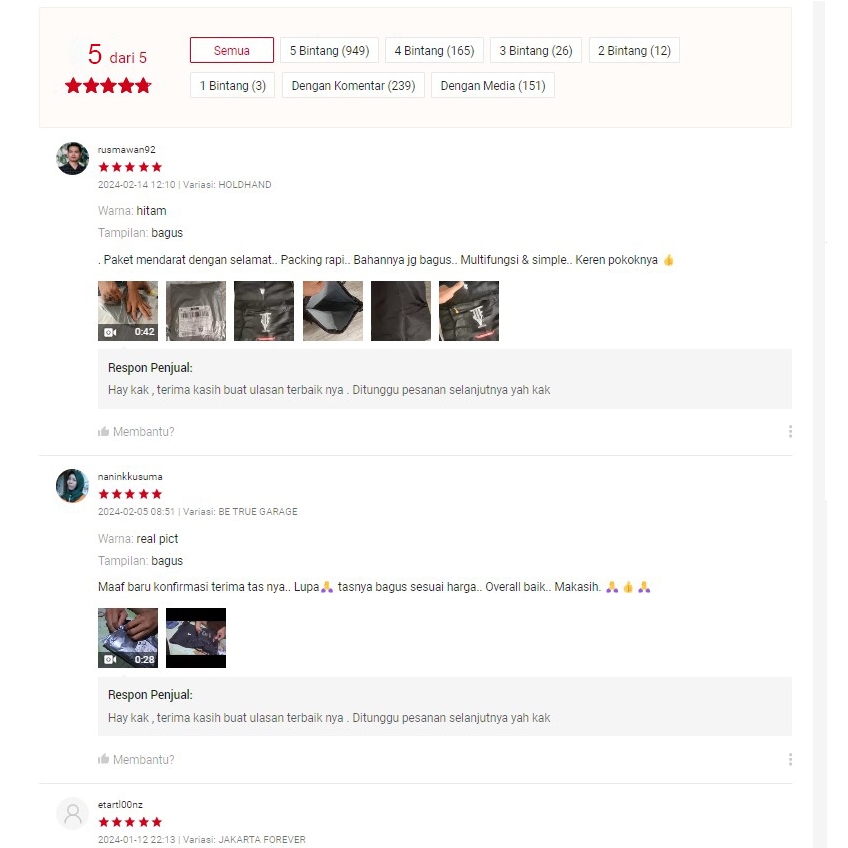Open rusmawan92's profile avatar

coord(72,158)
